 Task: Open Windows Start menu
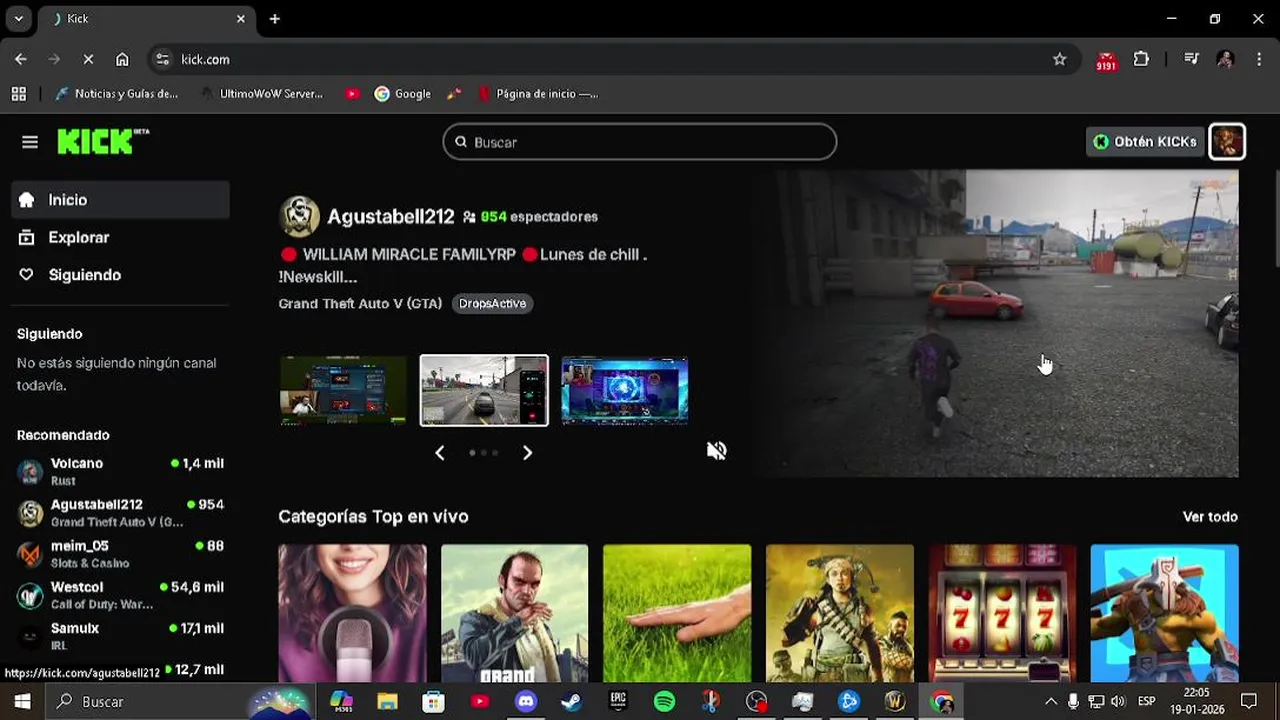[22, 702]
